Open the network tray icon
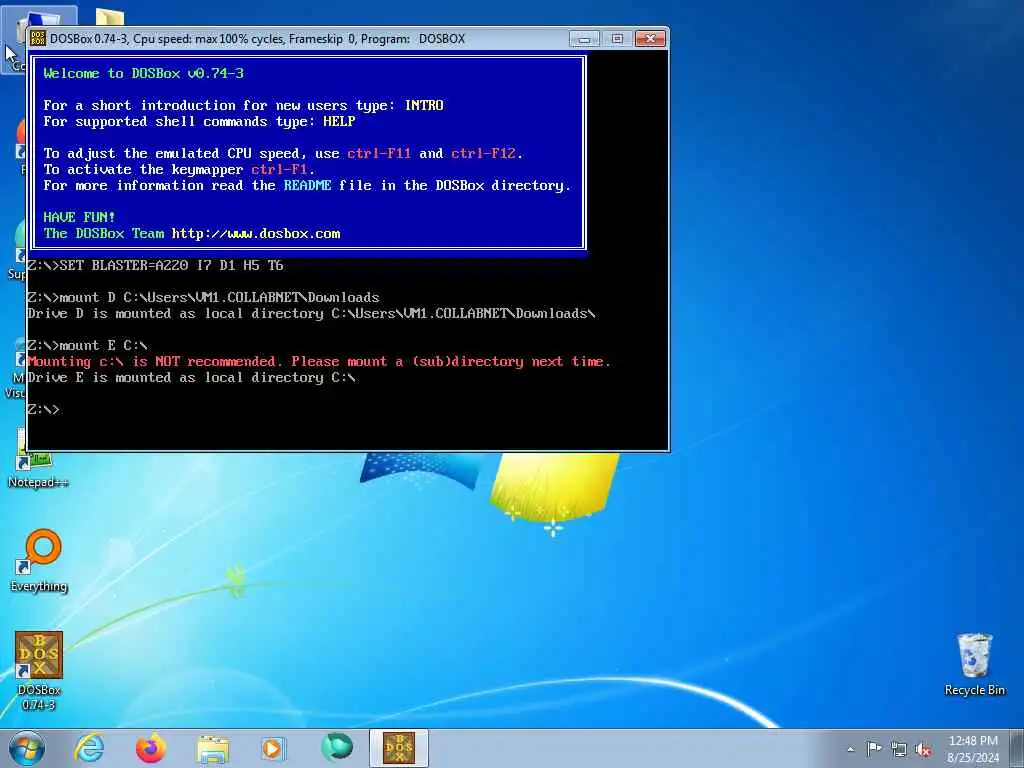The height and width of the screenshot is (768, 1024). [899, 749]
